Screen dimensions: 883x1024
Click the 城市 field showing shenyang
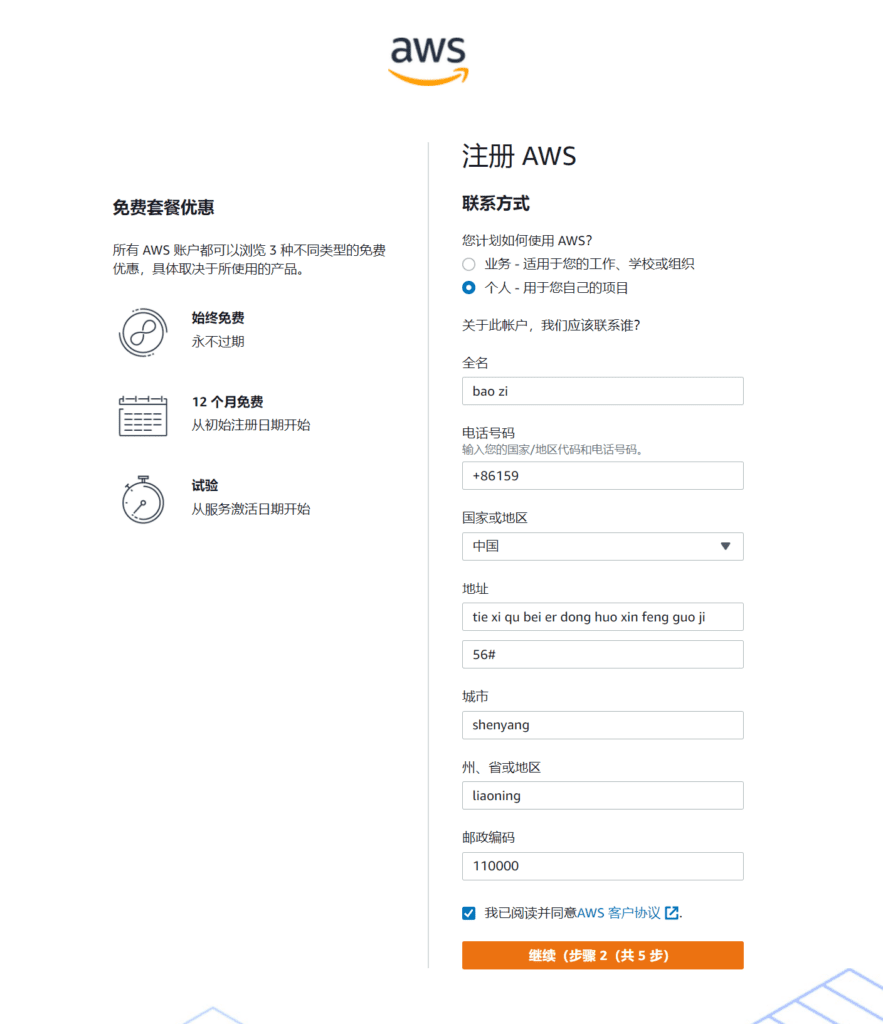coord(602,725)
